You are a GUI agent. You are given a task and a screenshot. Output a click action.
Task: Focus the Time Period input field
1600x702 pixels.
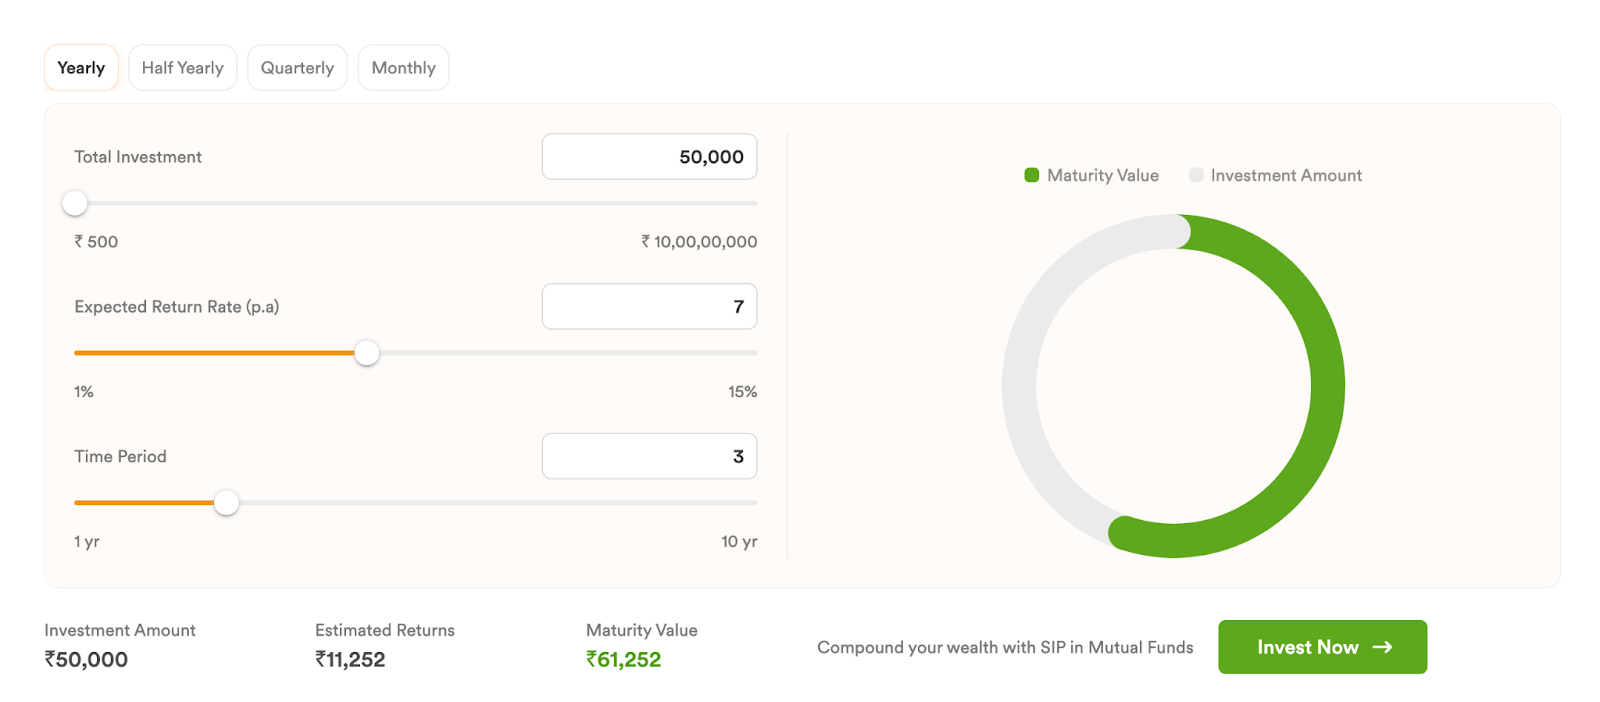pos(649,456)
